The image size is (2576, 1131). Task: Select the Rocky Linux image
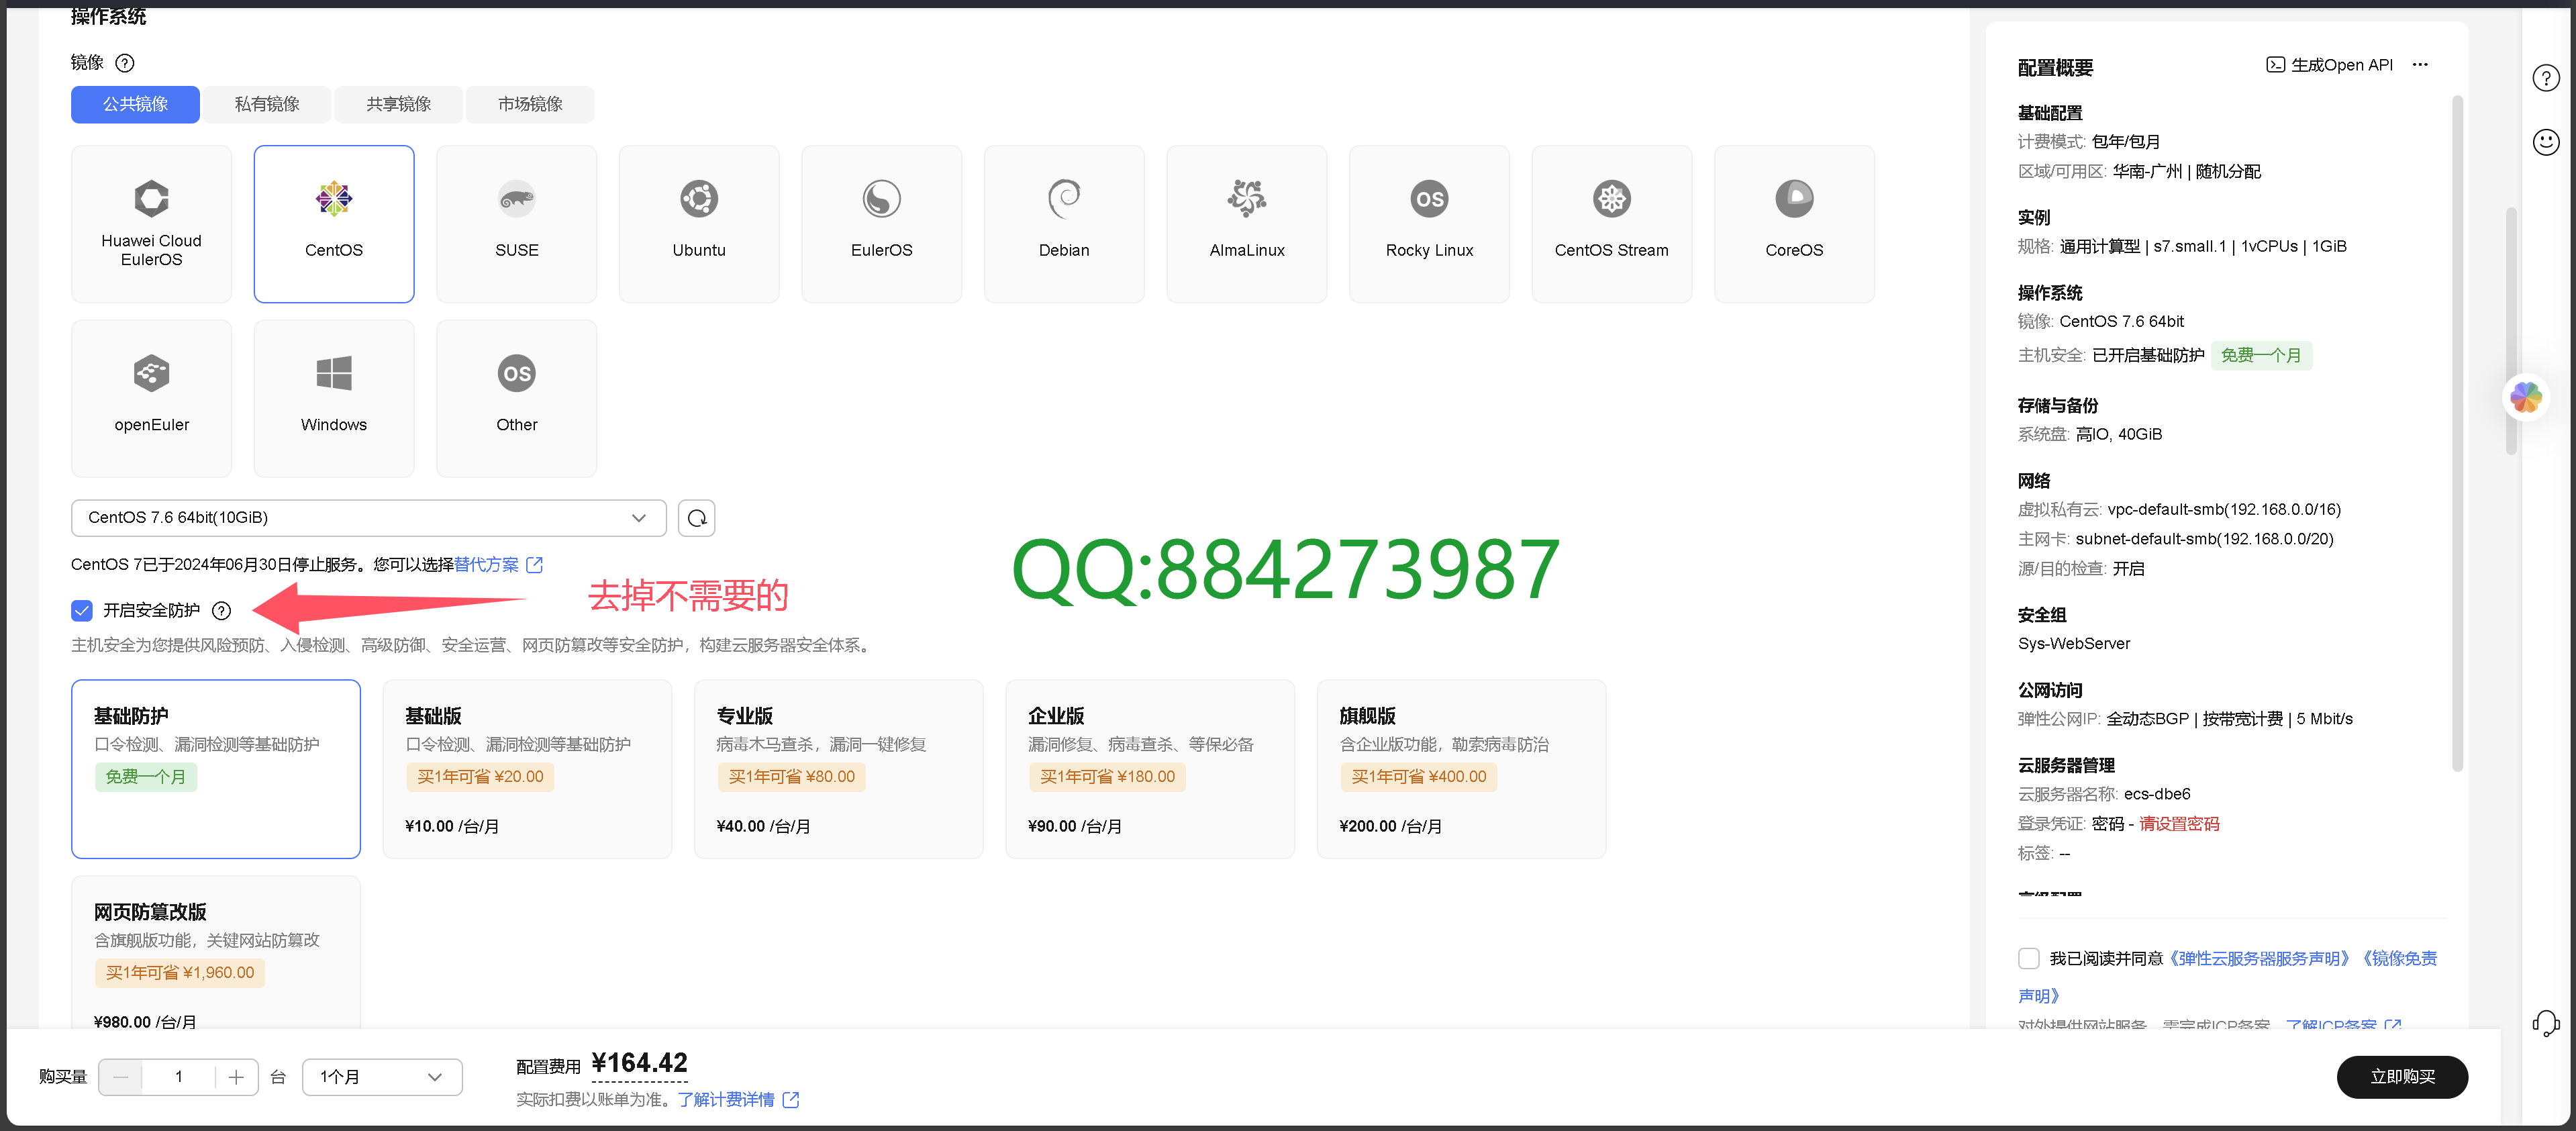(1429, 224)
